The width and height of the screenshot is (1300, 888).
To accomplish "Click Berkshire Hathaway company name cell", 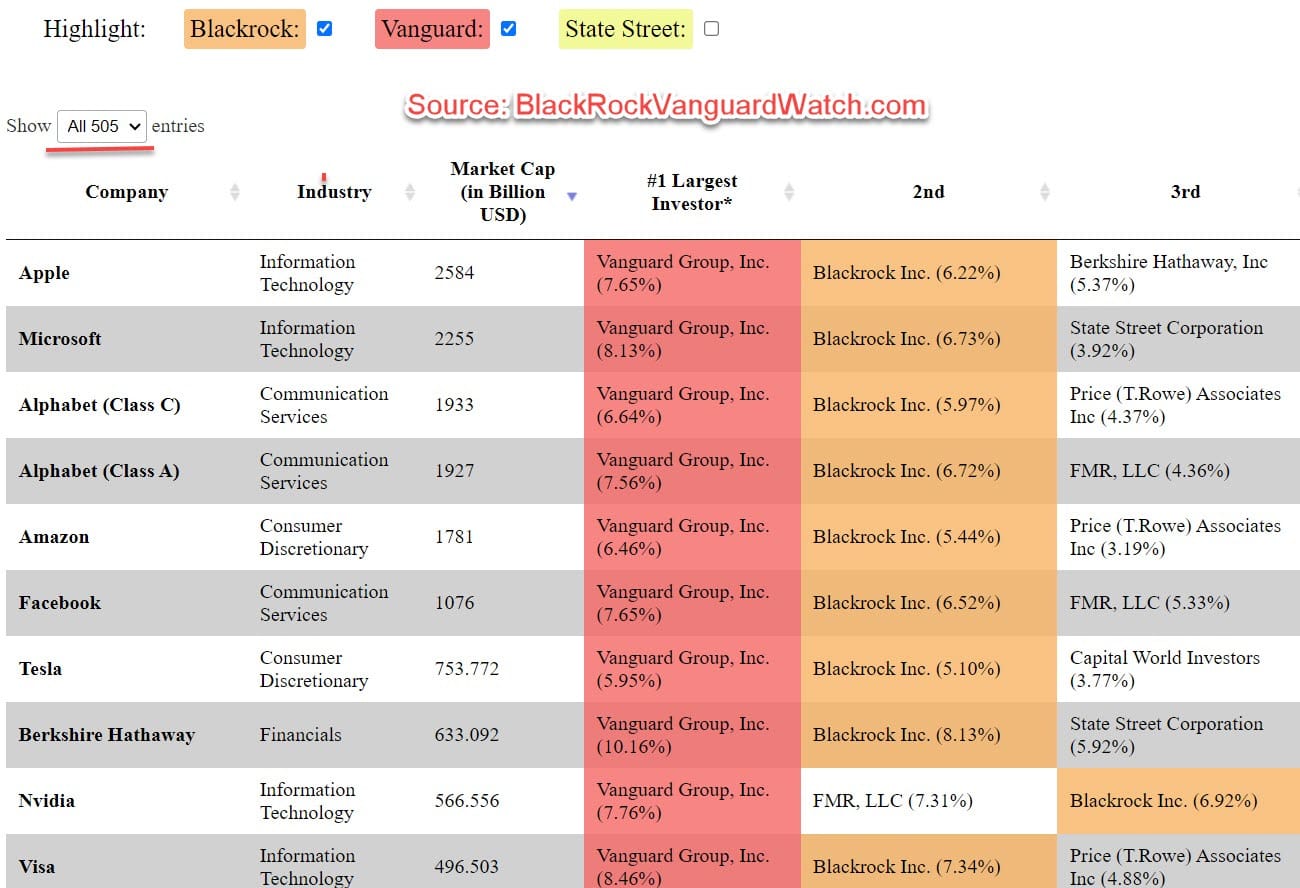I will click(x=107, y=735).
